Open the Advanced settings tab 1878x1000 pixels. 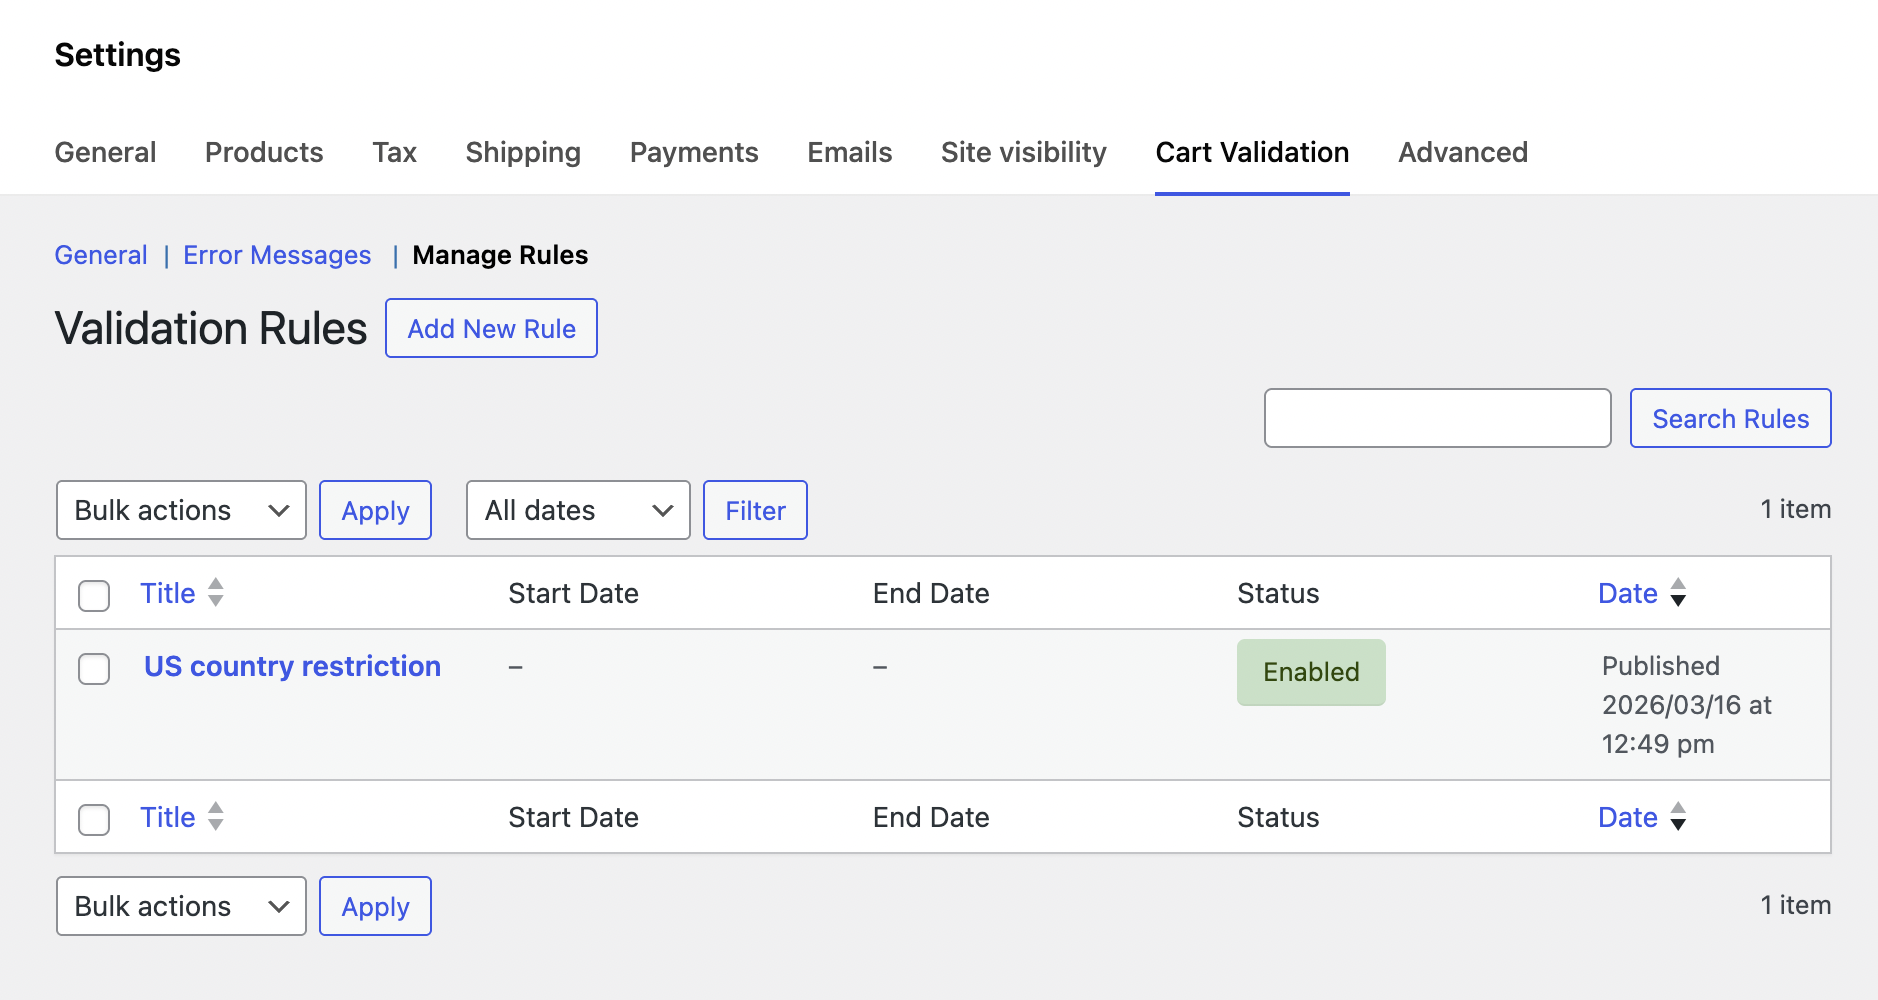(x=1462, y=152)
